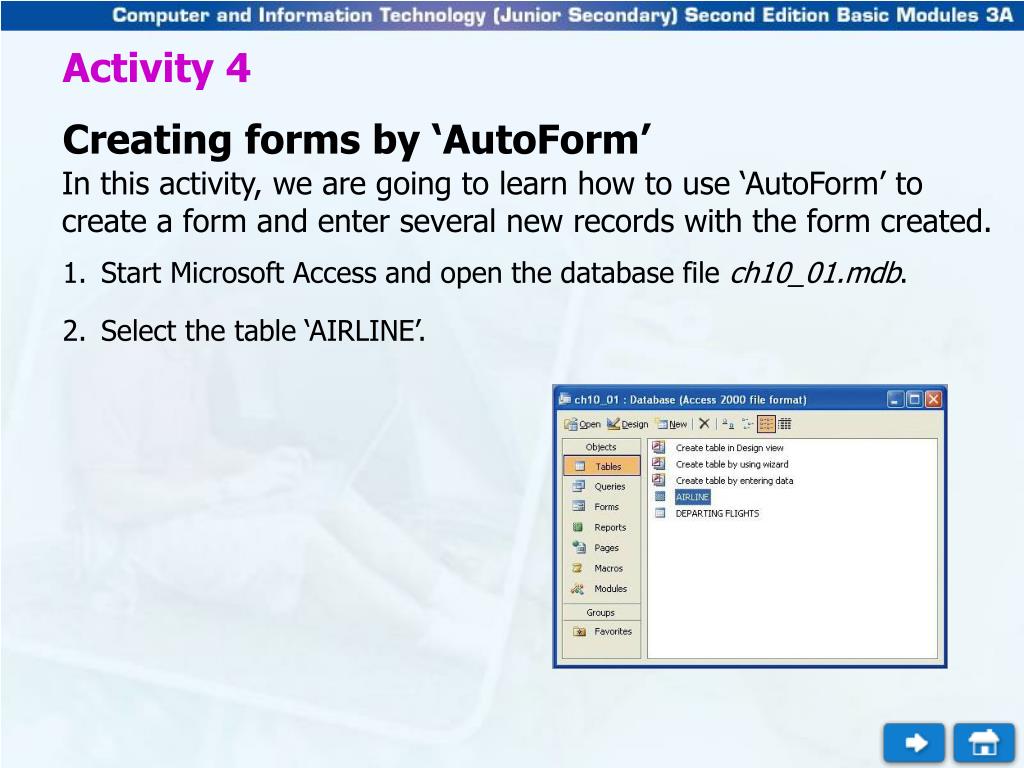Click the Pages icon in Objects bar
Image resolution: width=1024 pixels, height=768 pixels.
pyautogui.click(x=579, y=547)
